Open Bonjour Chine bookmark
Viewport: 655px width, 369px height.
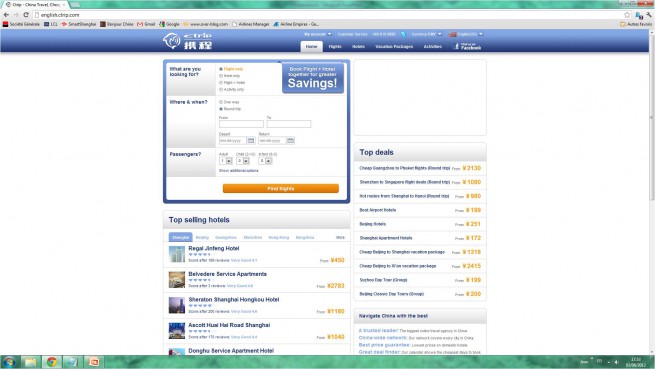117,24
